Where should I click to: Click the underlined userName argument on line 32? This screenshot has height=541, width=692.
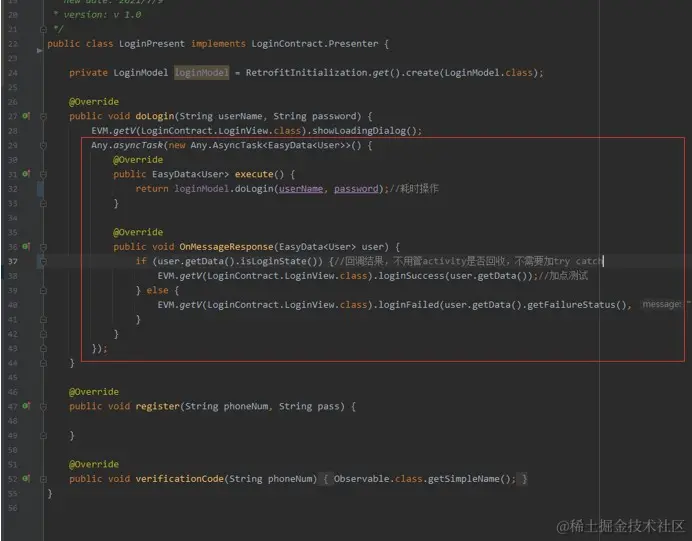tap(301, 189)
